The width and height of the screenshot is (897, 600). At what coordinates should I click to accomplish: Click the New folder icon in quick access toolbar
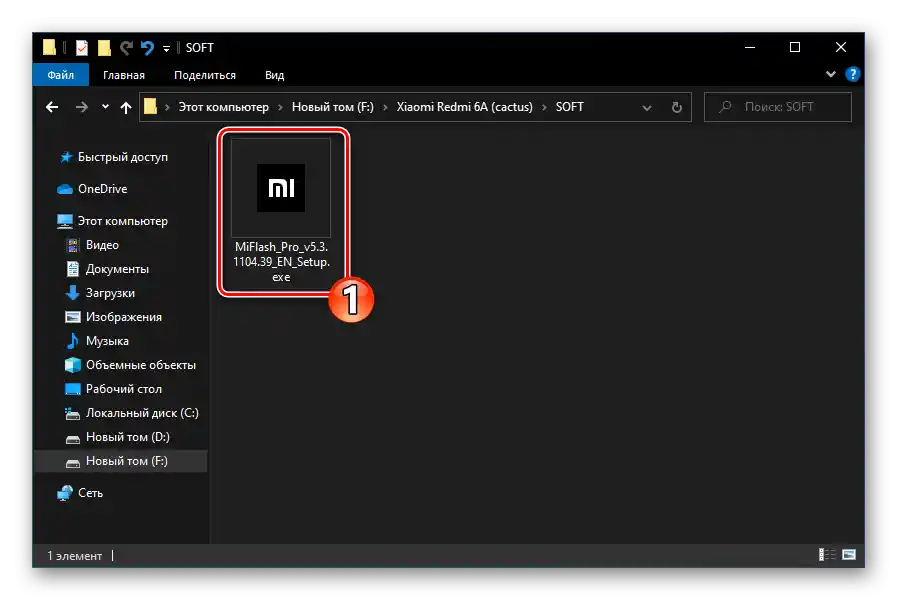(102, 47)
